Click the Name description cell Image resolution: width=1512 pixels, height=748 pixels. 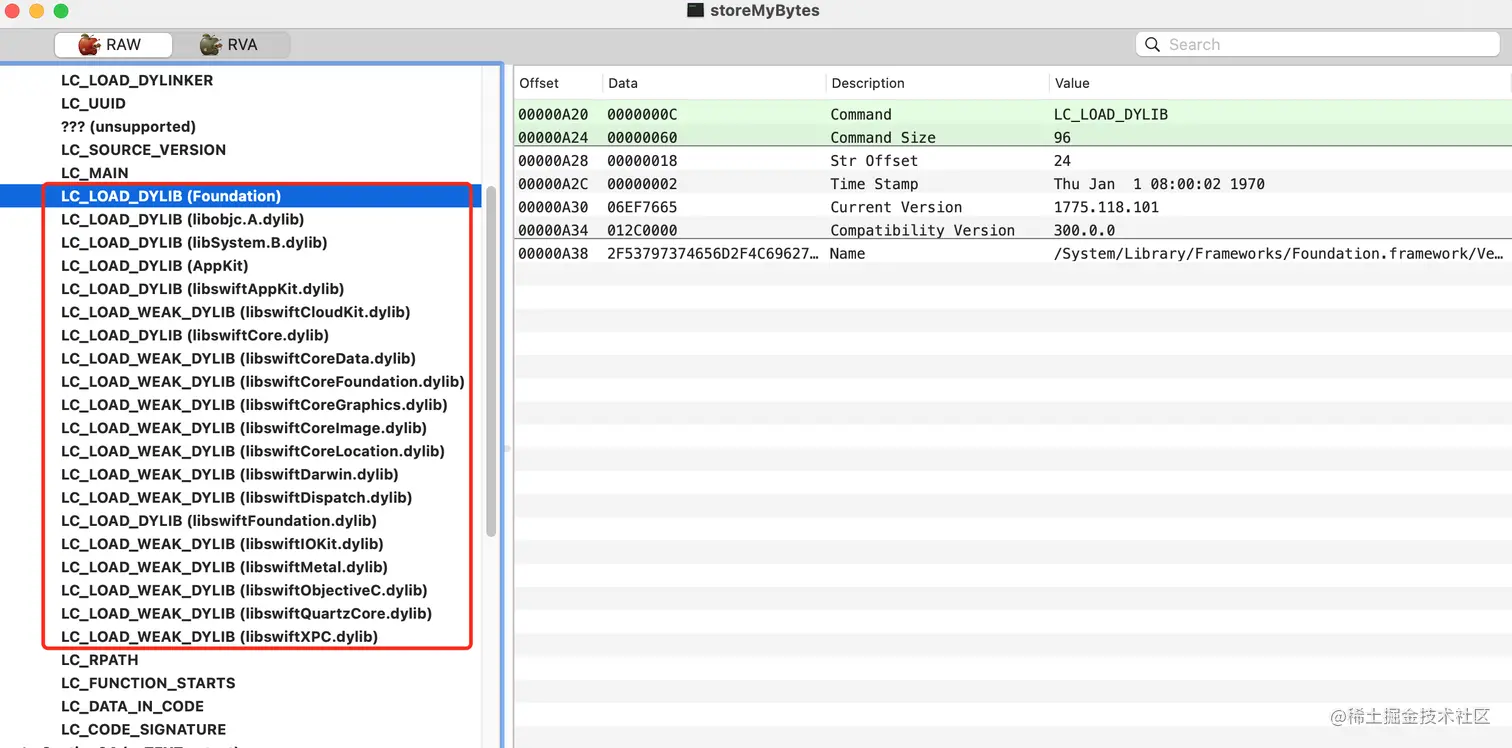coord(847,253)
